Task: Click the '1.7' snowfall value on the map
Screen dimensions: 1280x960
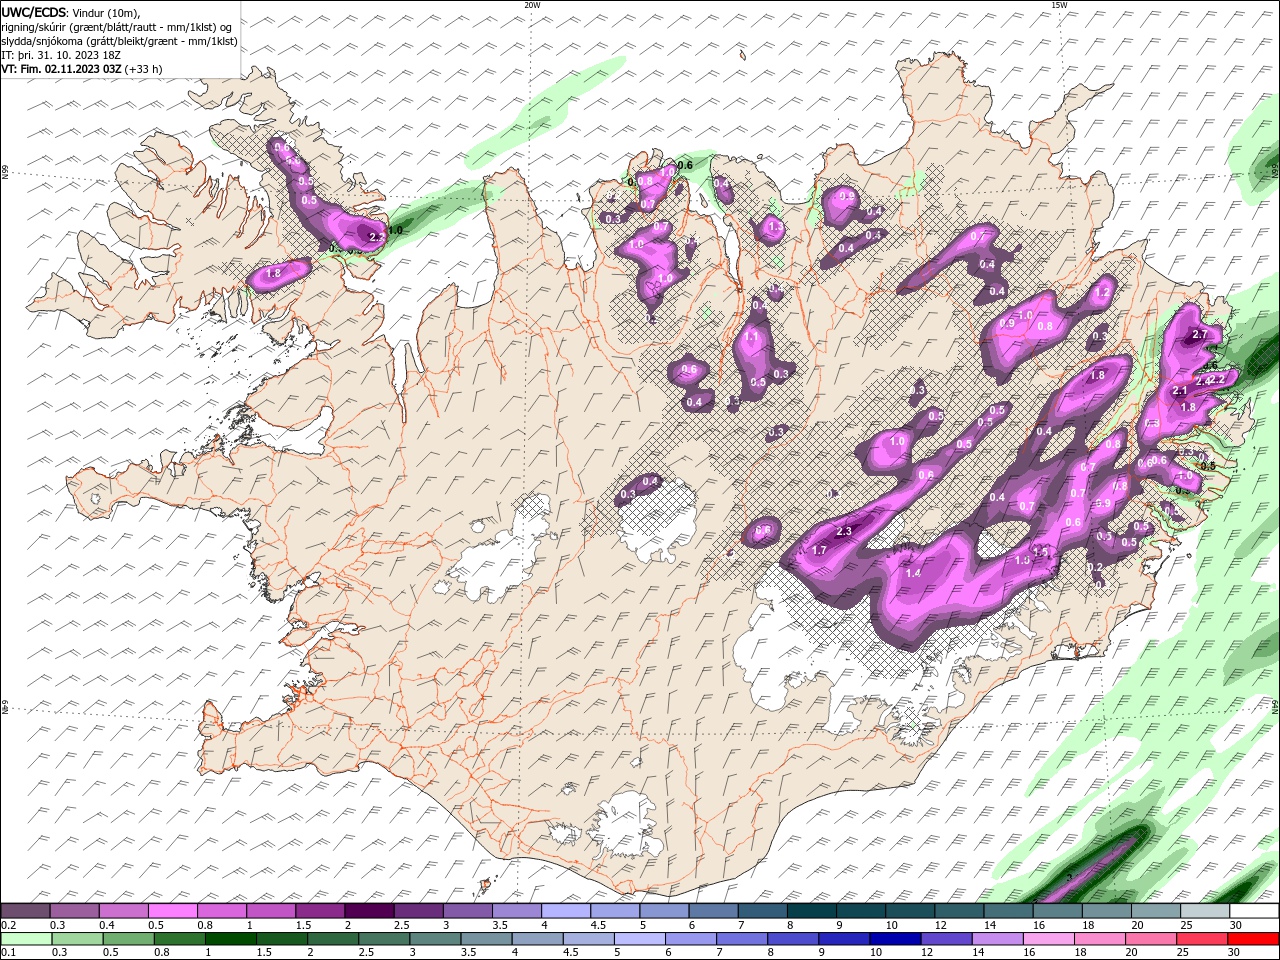Action: (x=819, y=551)
